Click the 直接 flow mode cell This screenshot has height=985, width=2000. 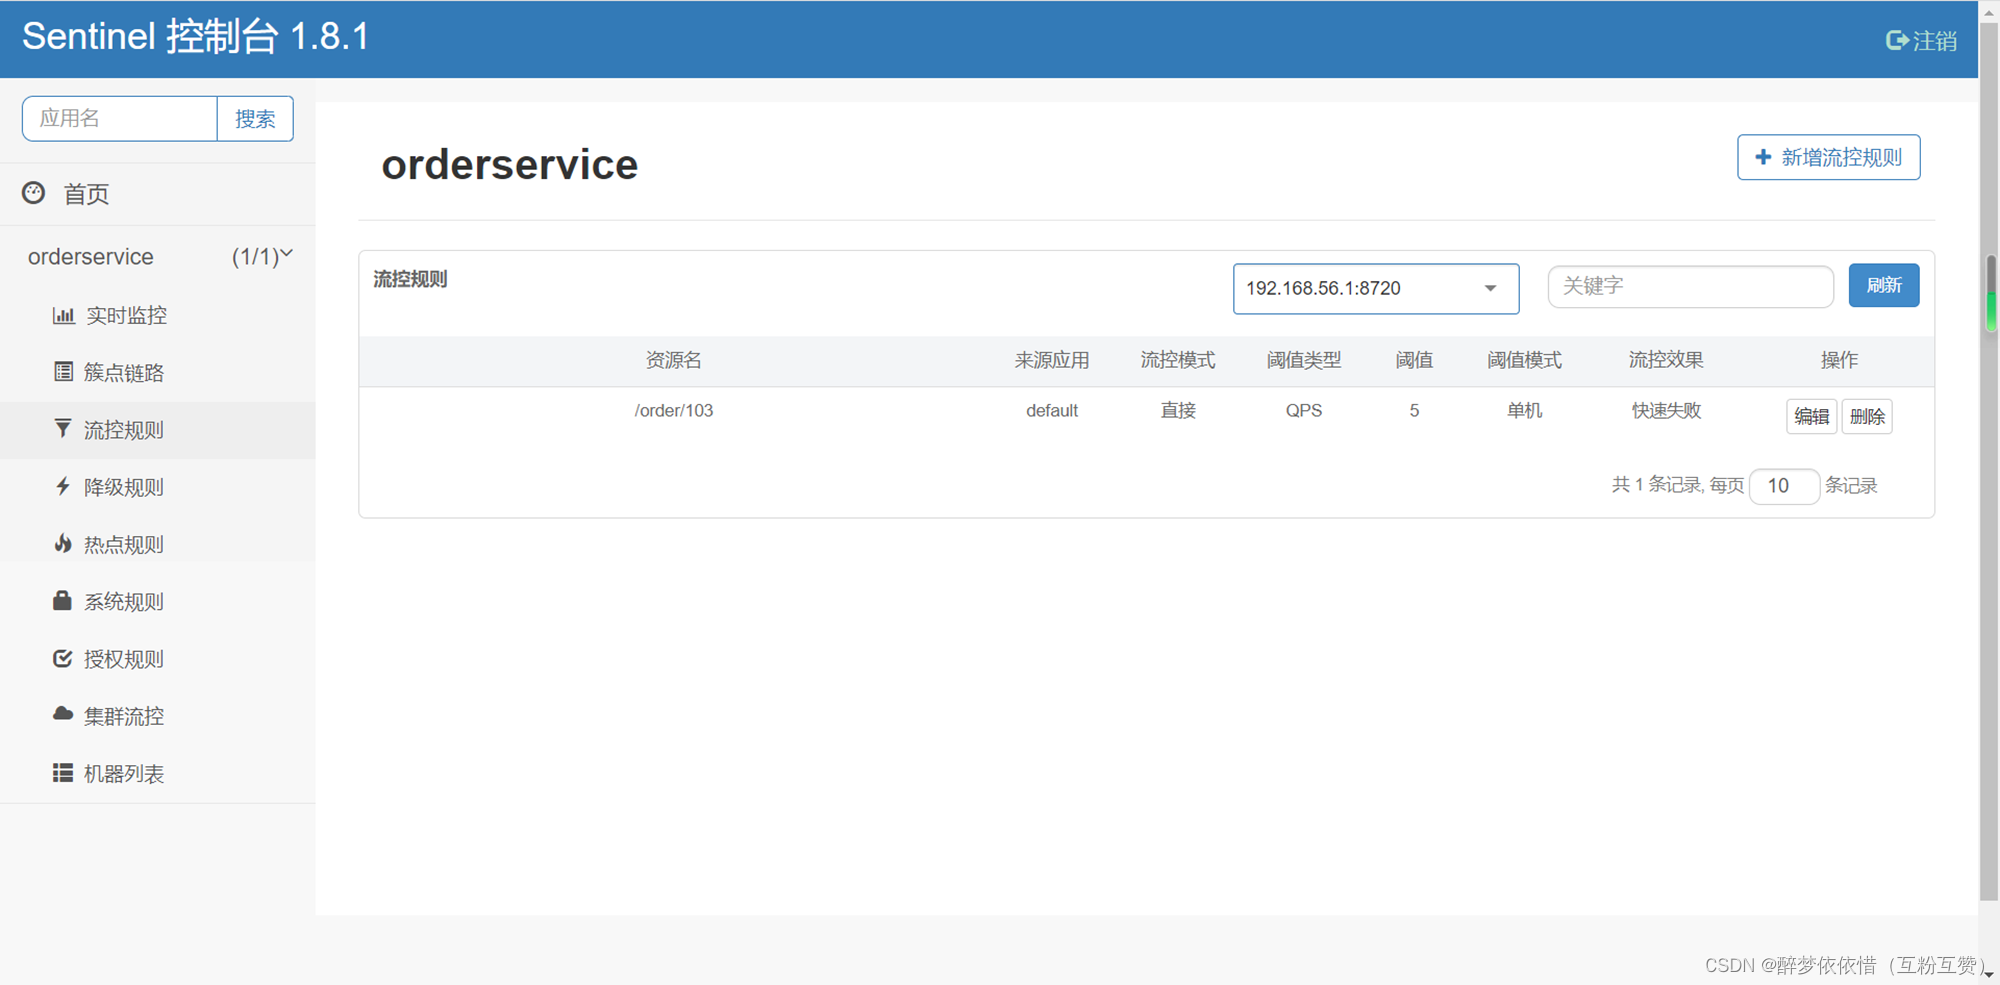pos(1178,411)
